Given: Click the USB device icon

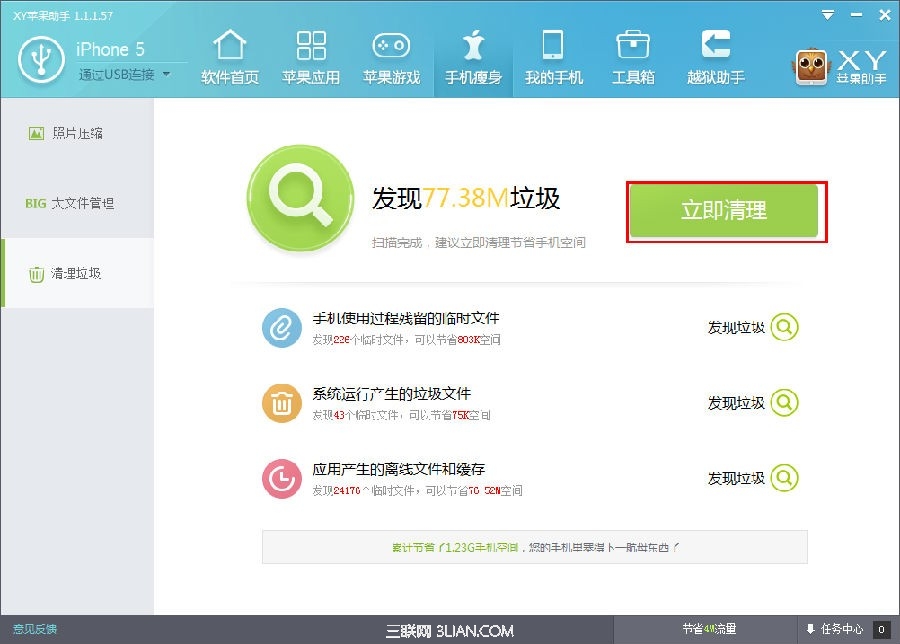Looking at the screenshot, I should pyautogui.click(x=41, y=59).
